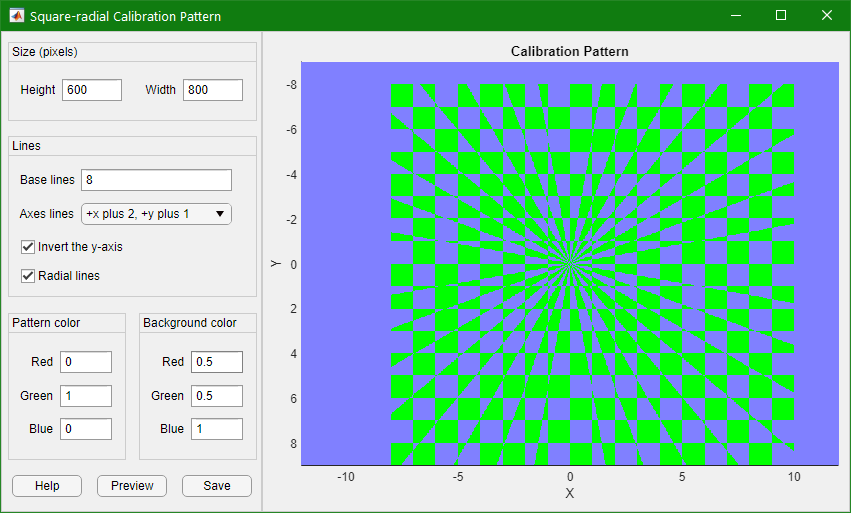
Task: Edit the Pattern color Green value
Action: pos(85,396)
